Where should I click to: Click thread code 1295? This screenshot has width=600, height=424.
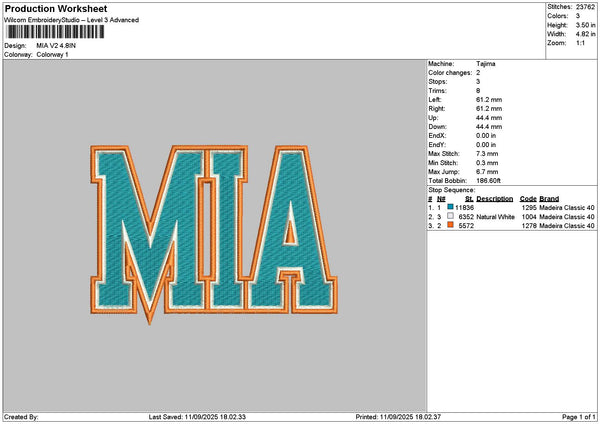tap(529, 208)
